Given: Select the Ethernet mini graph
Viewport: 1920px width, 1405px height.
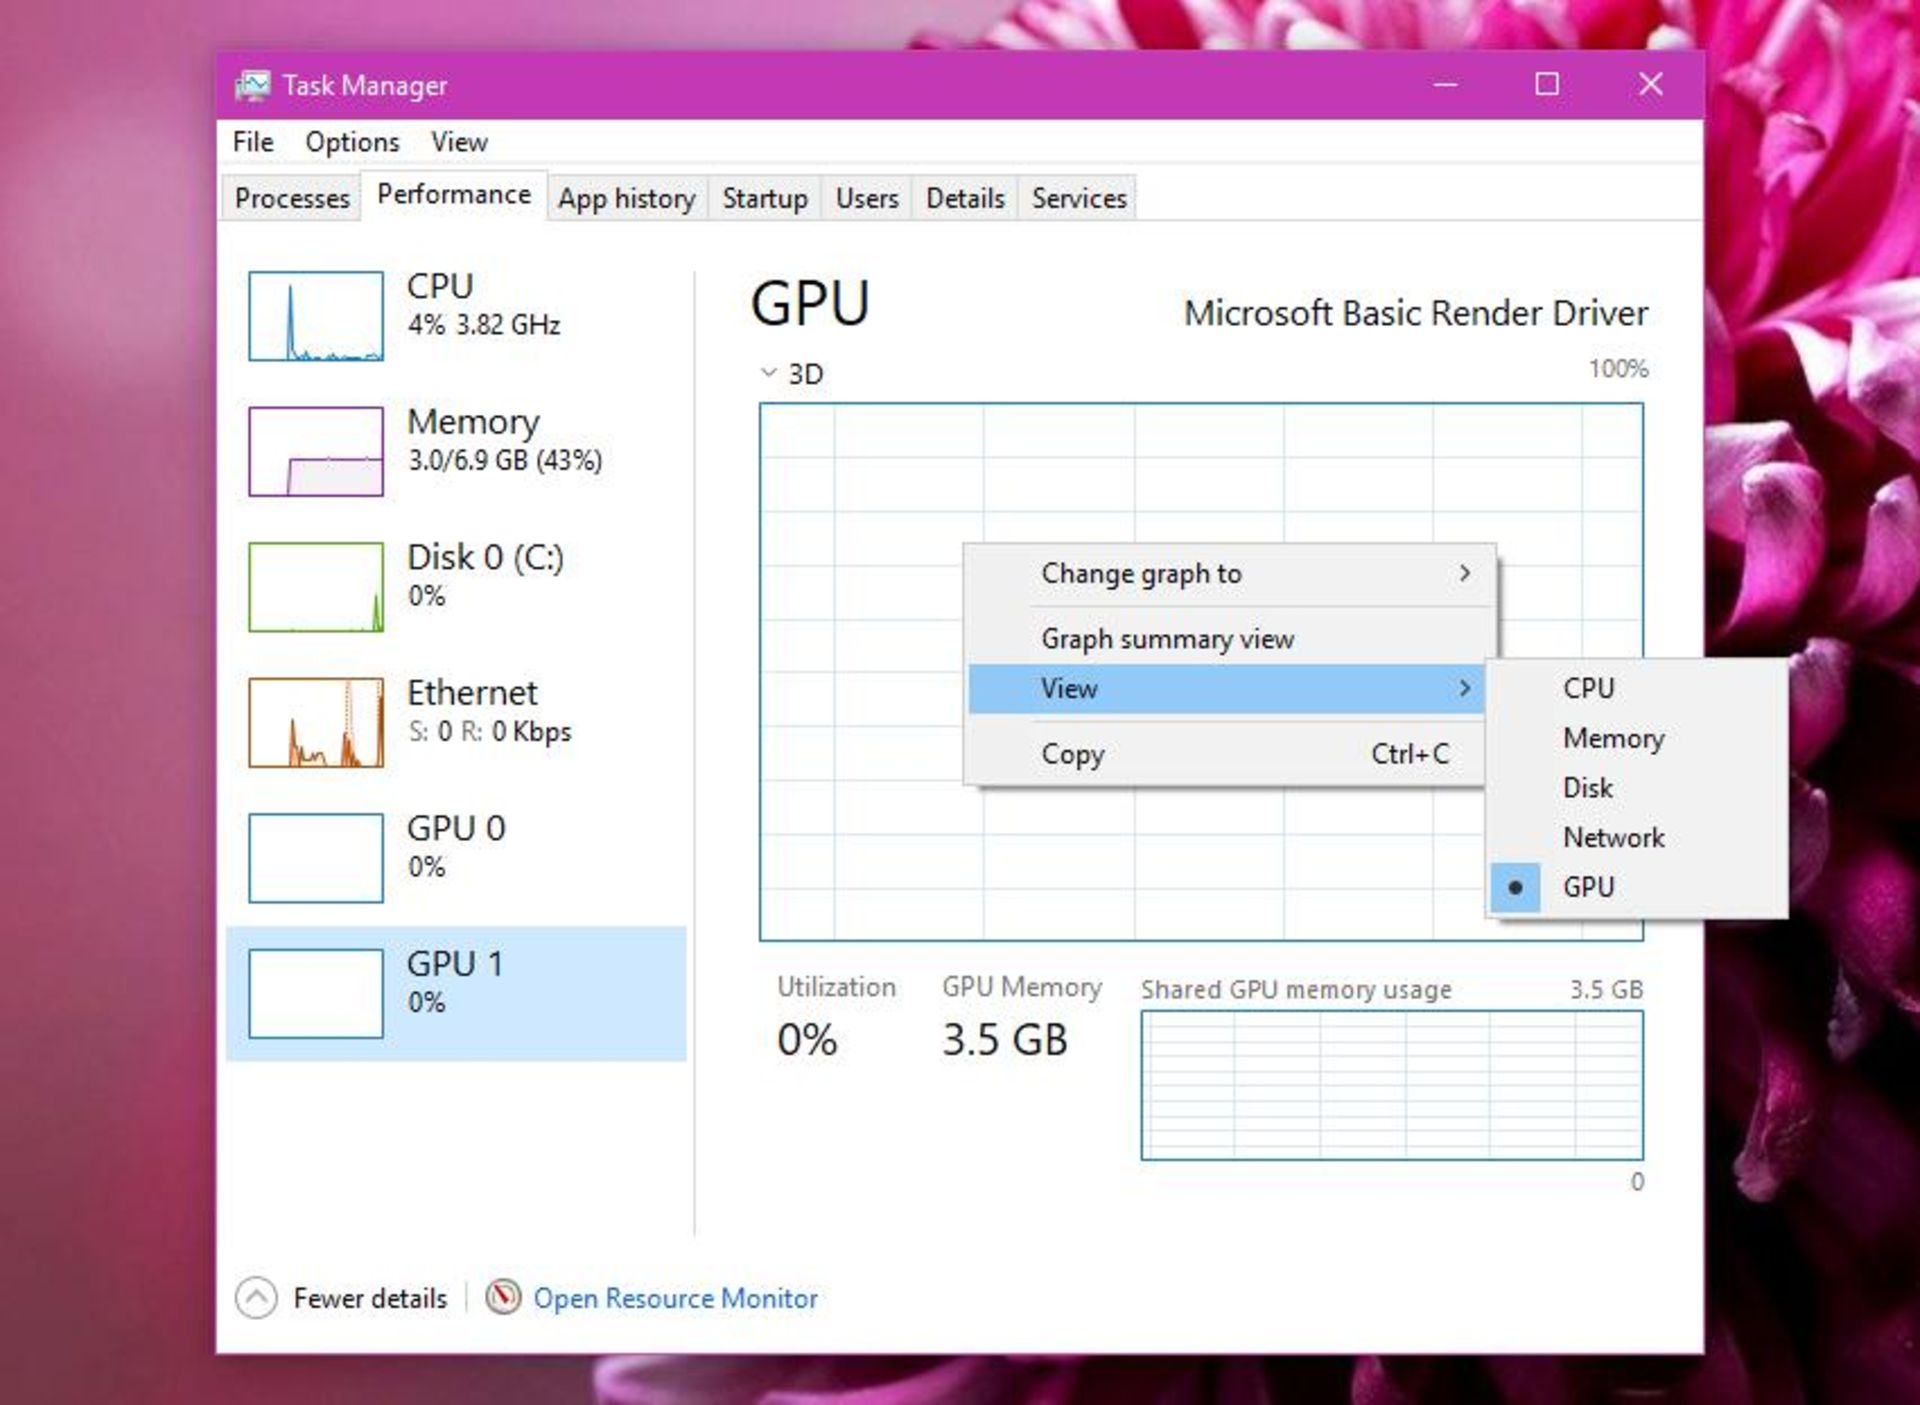Looking at the screenshot, I should 316,722.
